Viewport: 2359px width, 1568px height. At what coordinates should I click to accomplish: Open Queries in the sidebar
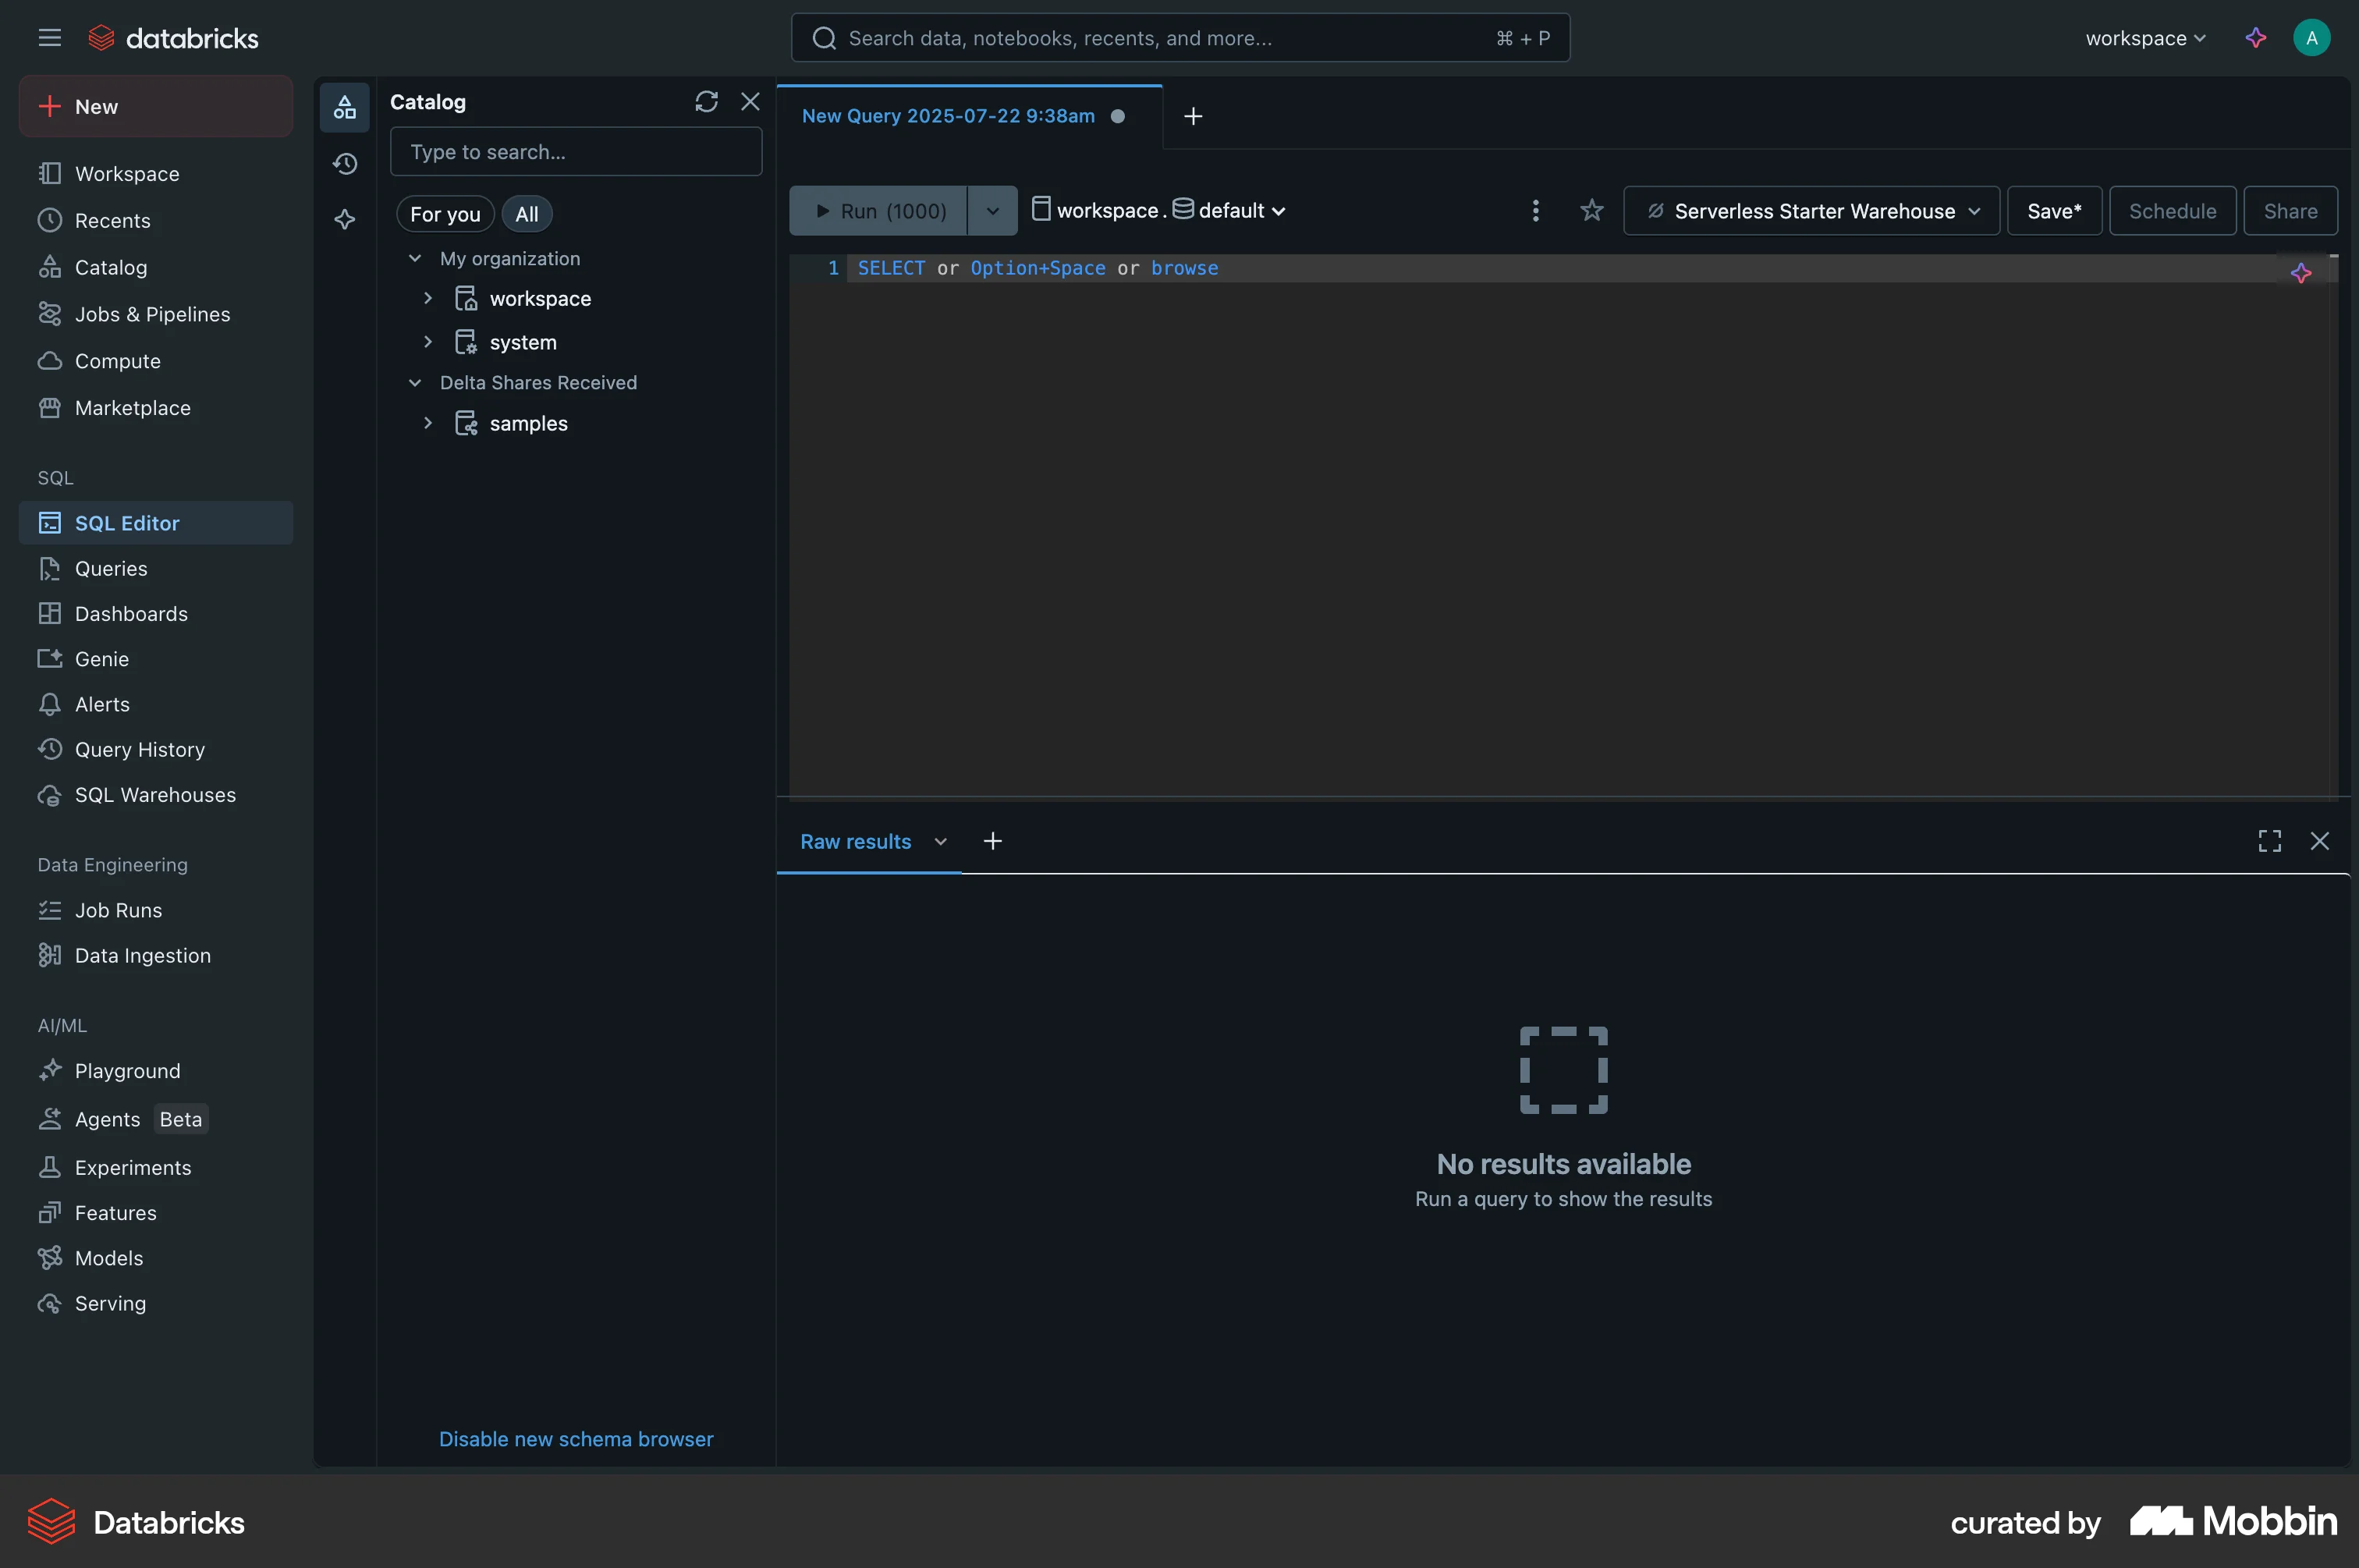(156, 568)
